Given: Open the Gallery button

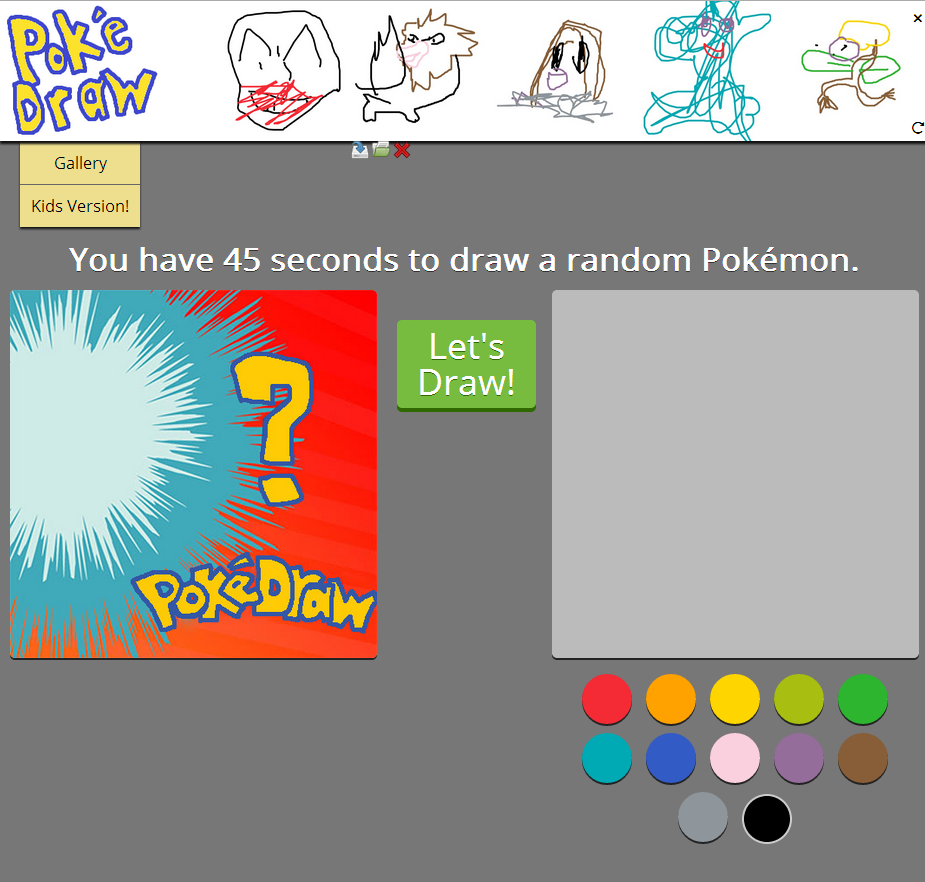Looking at the screenshot, I should [80, 163].
